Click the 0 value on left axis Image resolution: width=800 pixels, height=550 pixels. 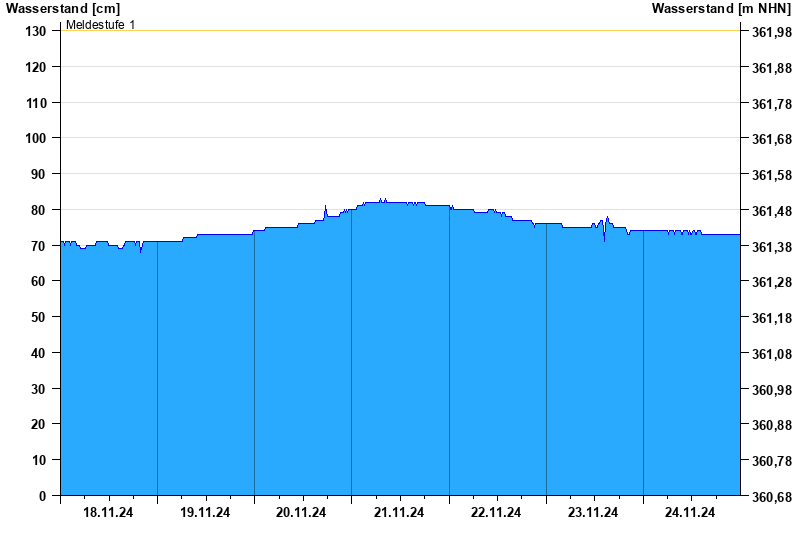point(43,496)
